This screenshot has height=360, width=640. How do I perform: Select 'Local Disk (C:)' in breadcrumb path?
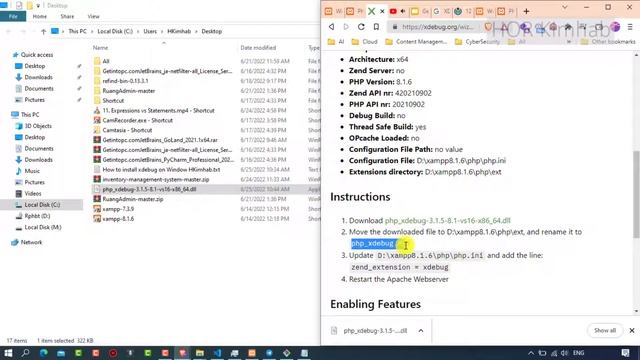click(115, 31)
